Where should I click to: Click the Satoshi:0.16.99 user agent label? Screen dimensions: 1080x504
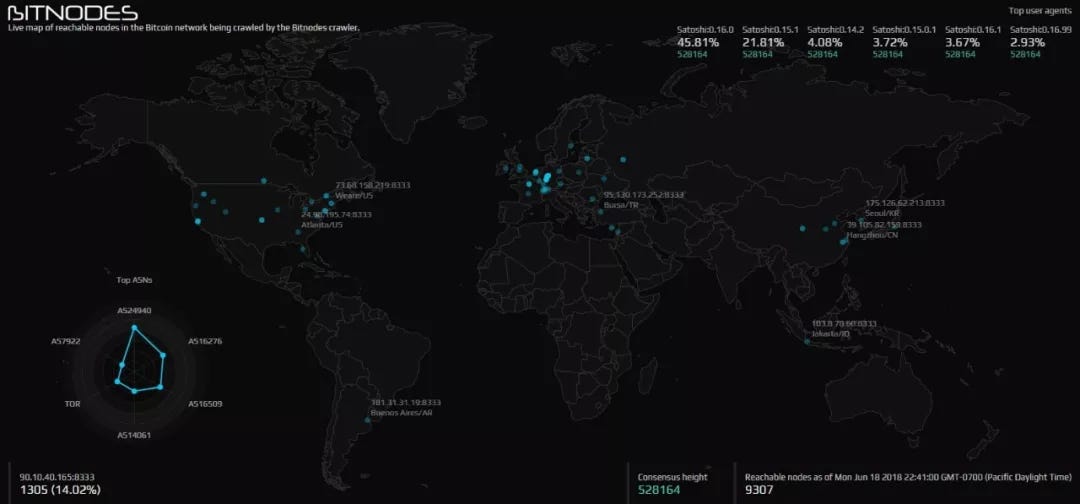(x=1040, y=30)
